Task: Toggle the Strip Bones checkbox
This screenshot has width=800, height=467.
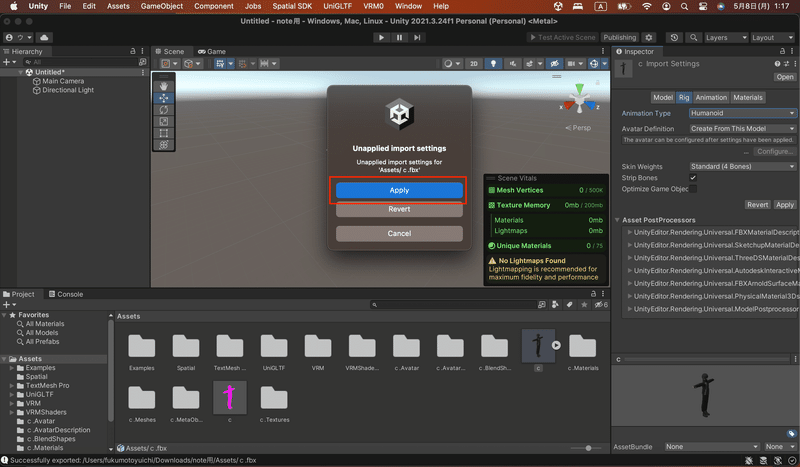Action: tap(692, 178)
